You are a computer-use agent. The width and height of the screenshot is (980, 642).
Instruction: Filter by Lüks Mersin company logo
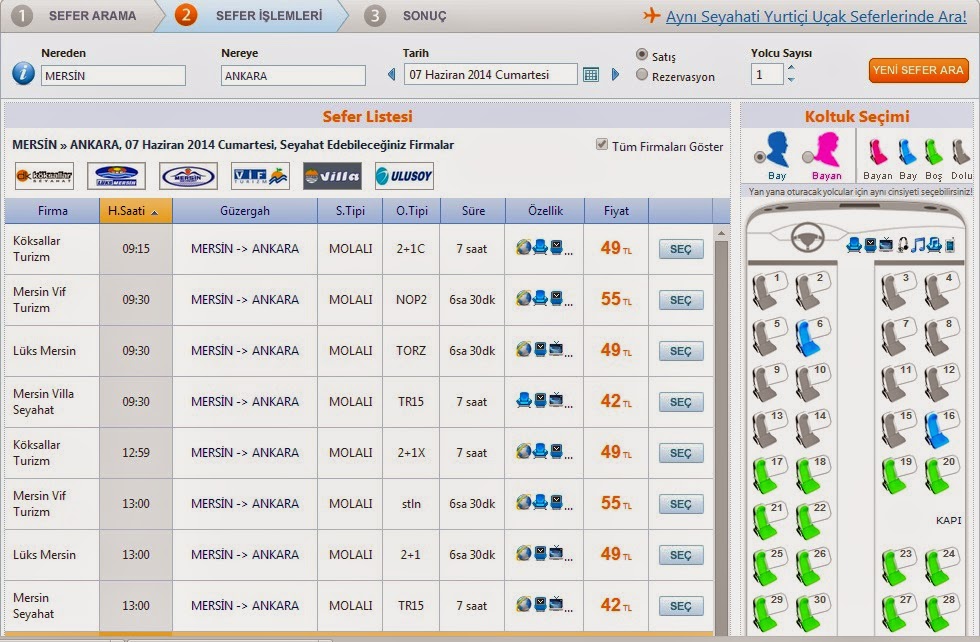[x=116, y=176]
